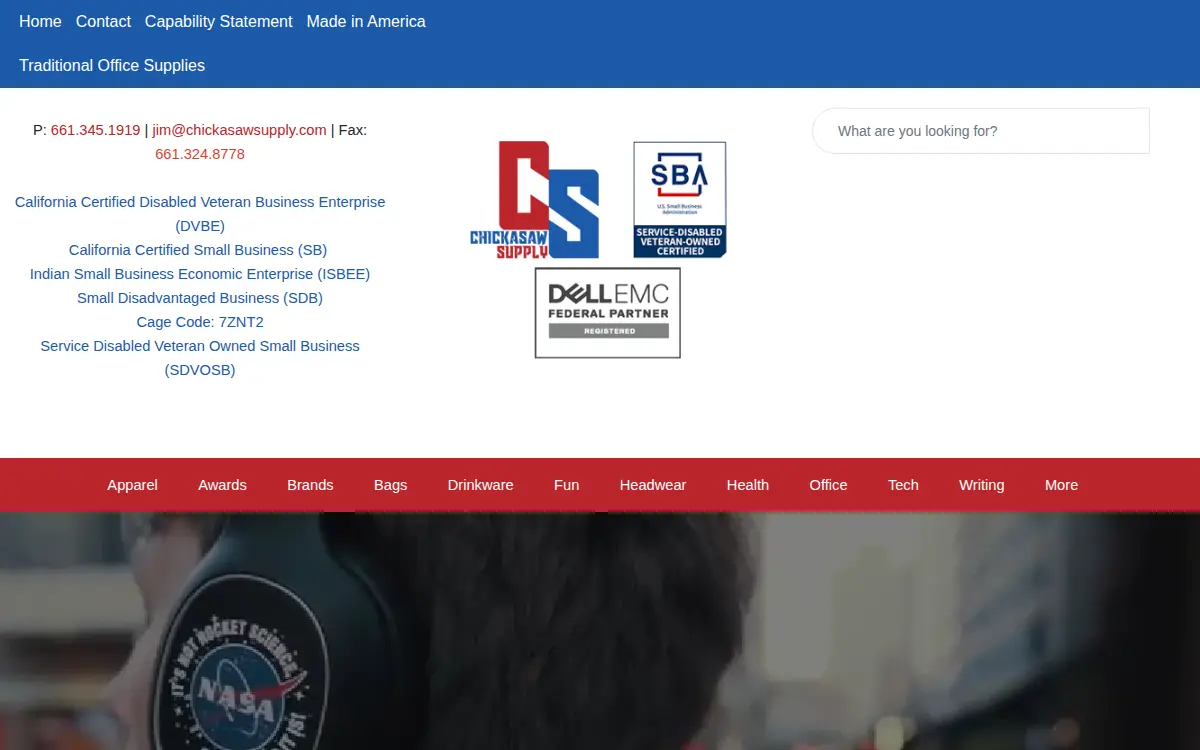This screenshot has height=750, width=1200.
Task: Click 'California Certified Small Business (SB)' text
Action: [x=198, y=250]
